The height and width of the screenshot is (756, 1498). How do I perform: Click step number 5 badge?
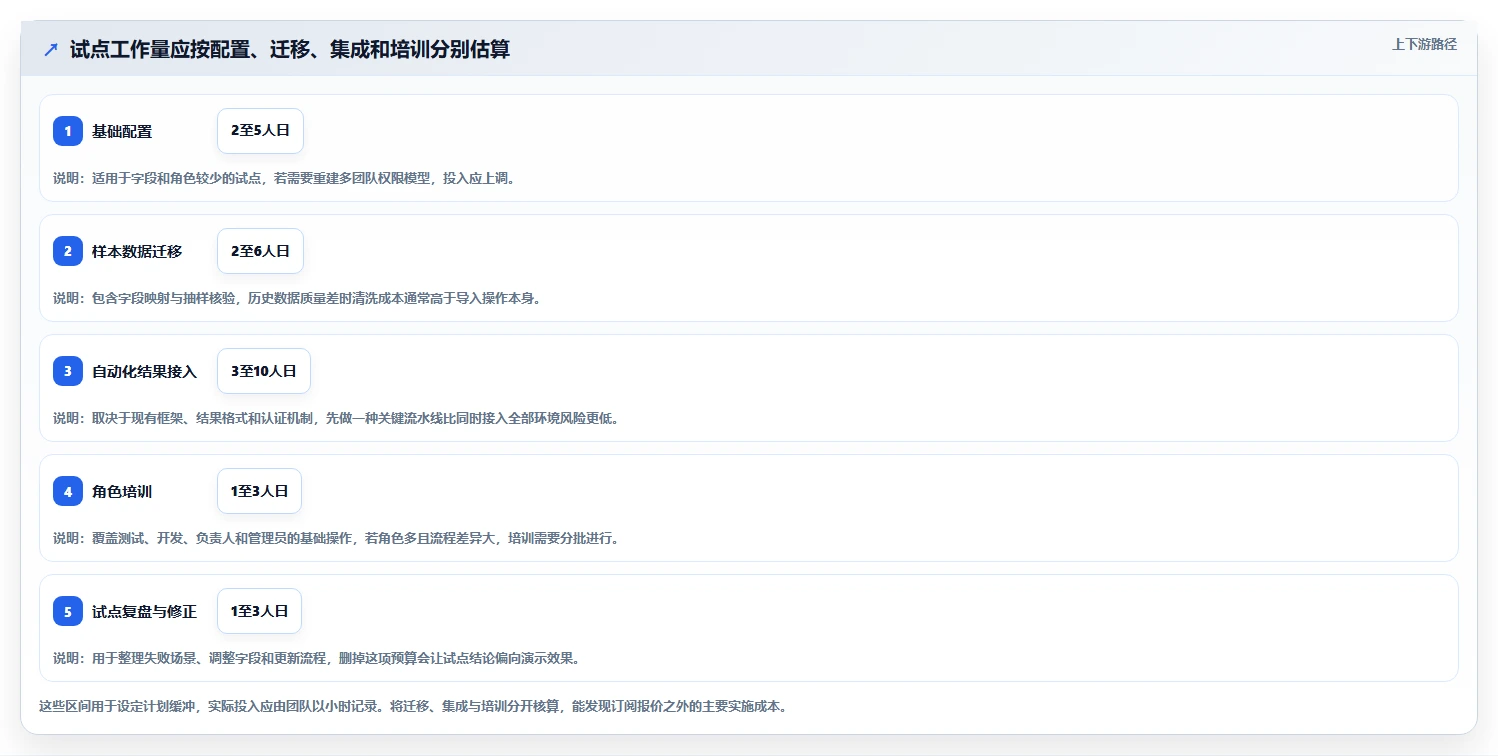(68, 611)
